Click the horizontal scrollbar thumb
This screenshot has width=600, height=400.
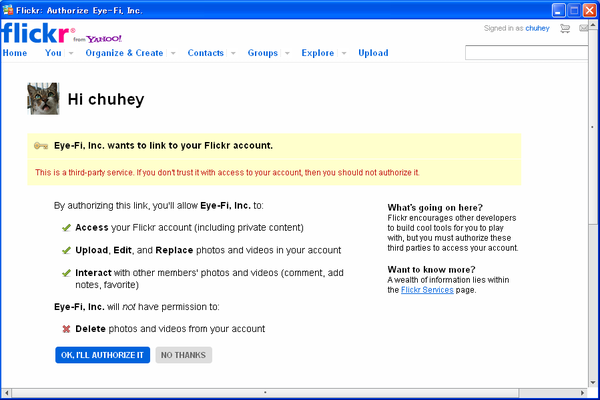click(x=265, y=393)
